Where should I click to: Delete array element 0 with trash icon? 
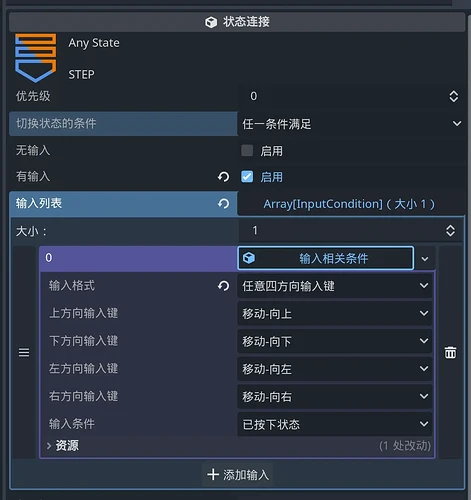pos(450,352)
